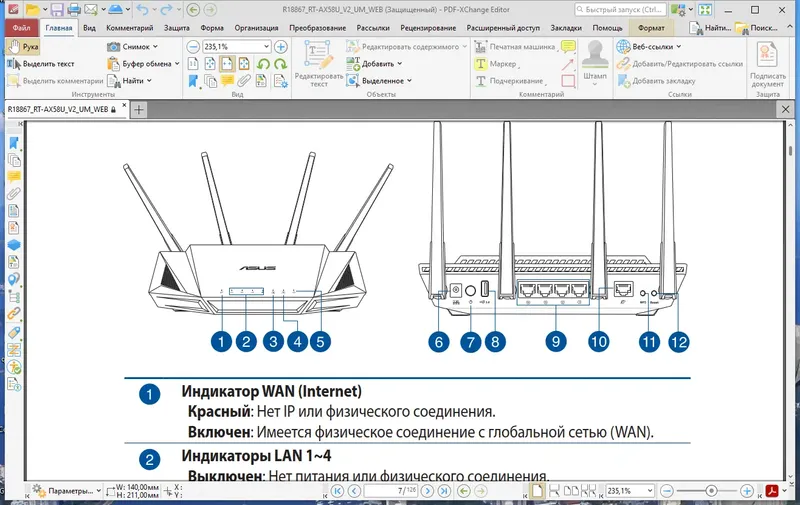Screen dimensions: 800x505
Task: Select the Маркер highlight tool
Action: click(x=497, y=64)
